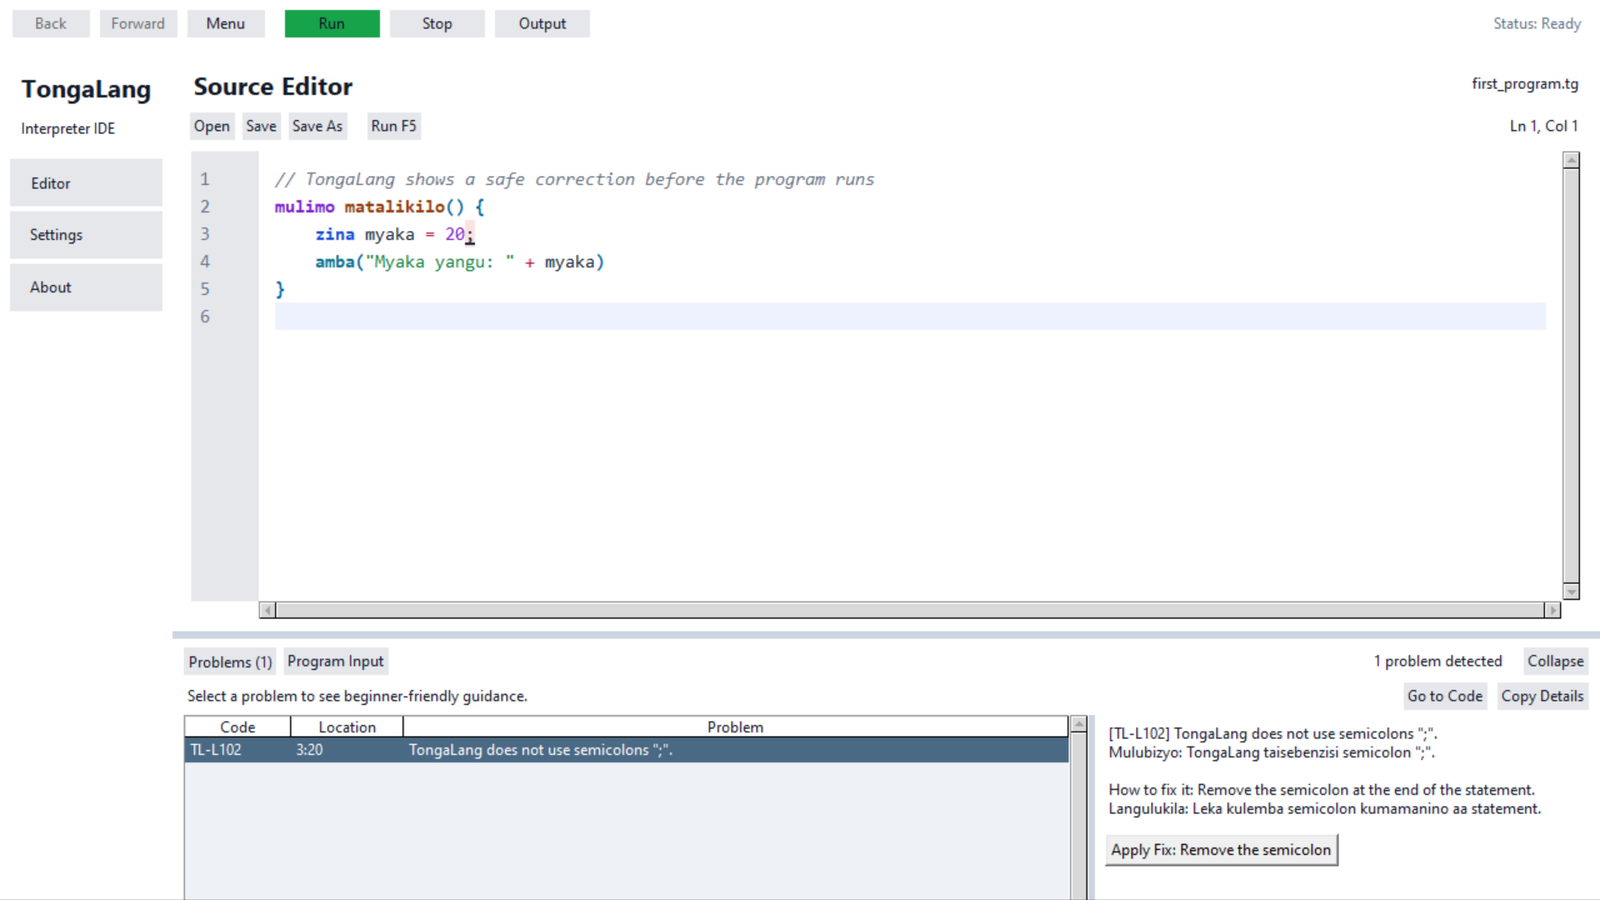Click Go to Code button
This screenshot has height=900, width=1600.
(1445, 696)
